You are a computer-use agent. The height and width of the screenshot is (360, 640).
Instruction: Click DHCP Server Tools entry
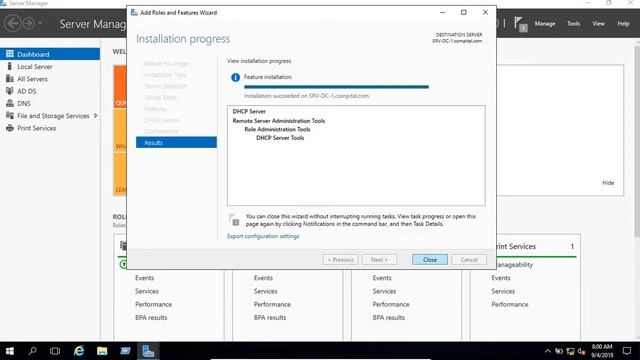280,138
